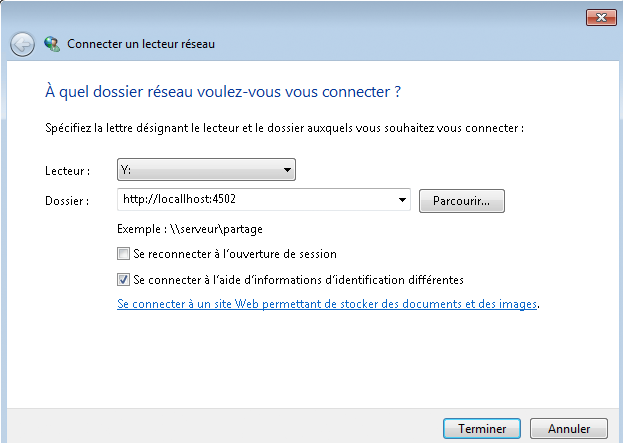623x443 pixels.
Task: Close the dialog with the red X
Action: [x=601, y=17]
